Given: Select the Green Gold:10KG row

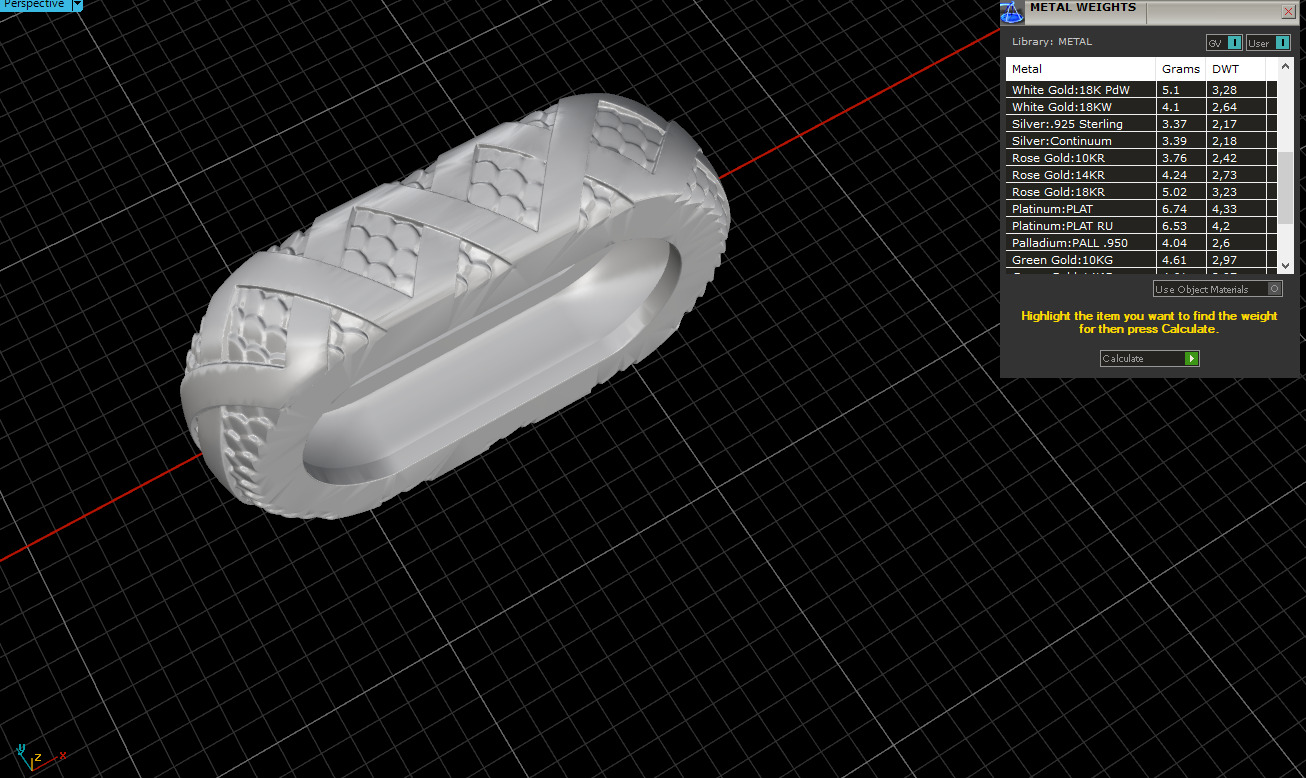Looking at the screenshot, I should tap(1142, 260).
